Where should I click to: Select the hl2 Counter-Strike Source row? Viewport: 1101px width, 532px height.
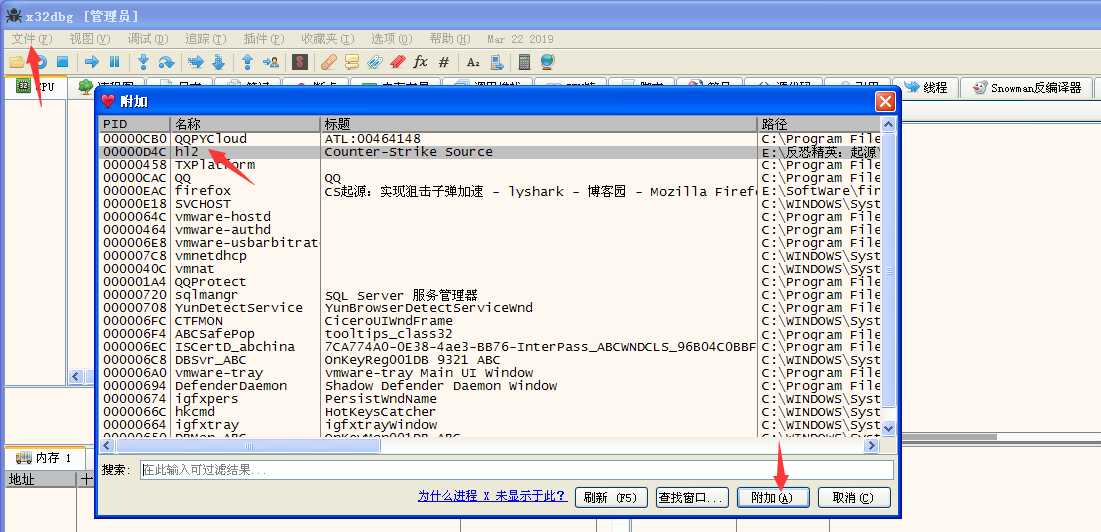[489, 152]
